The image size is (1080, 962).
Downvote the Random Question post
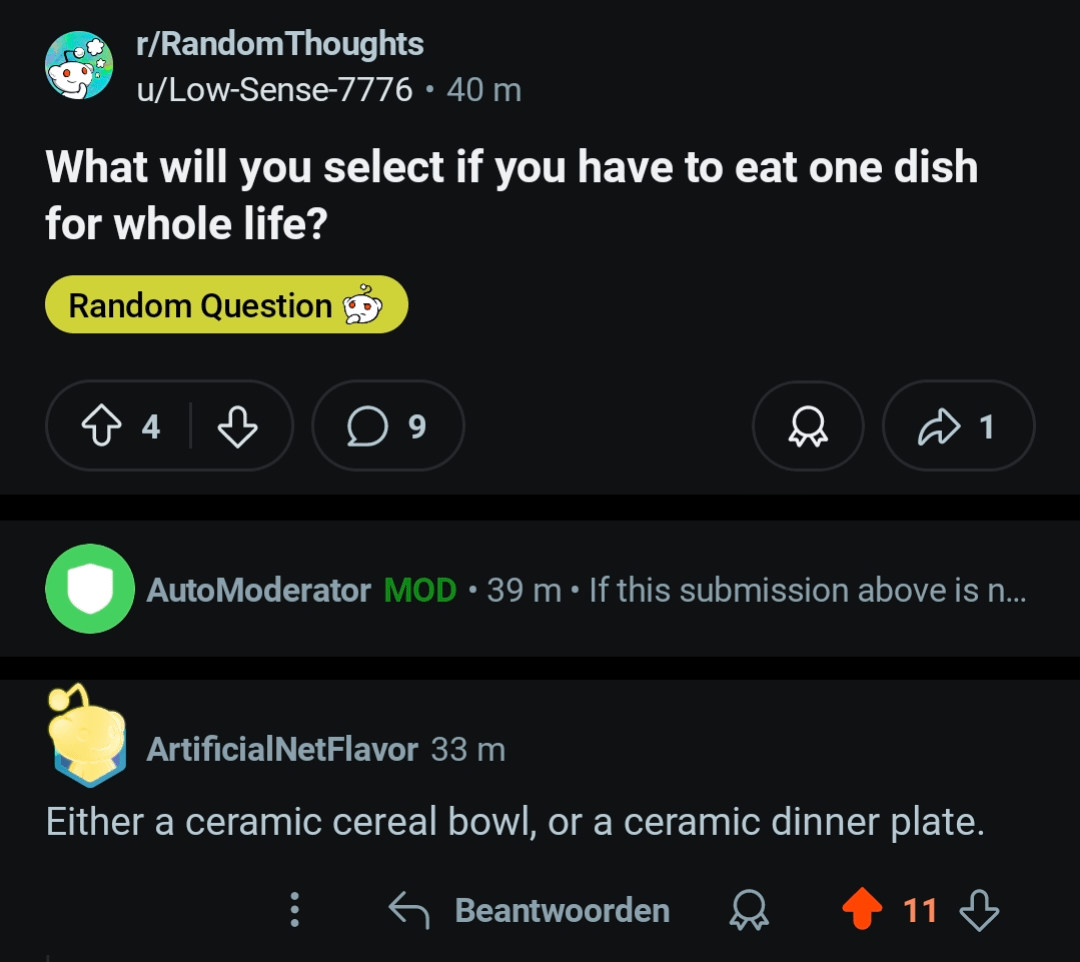pos(237,427)
